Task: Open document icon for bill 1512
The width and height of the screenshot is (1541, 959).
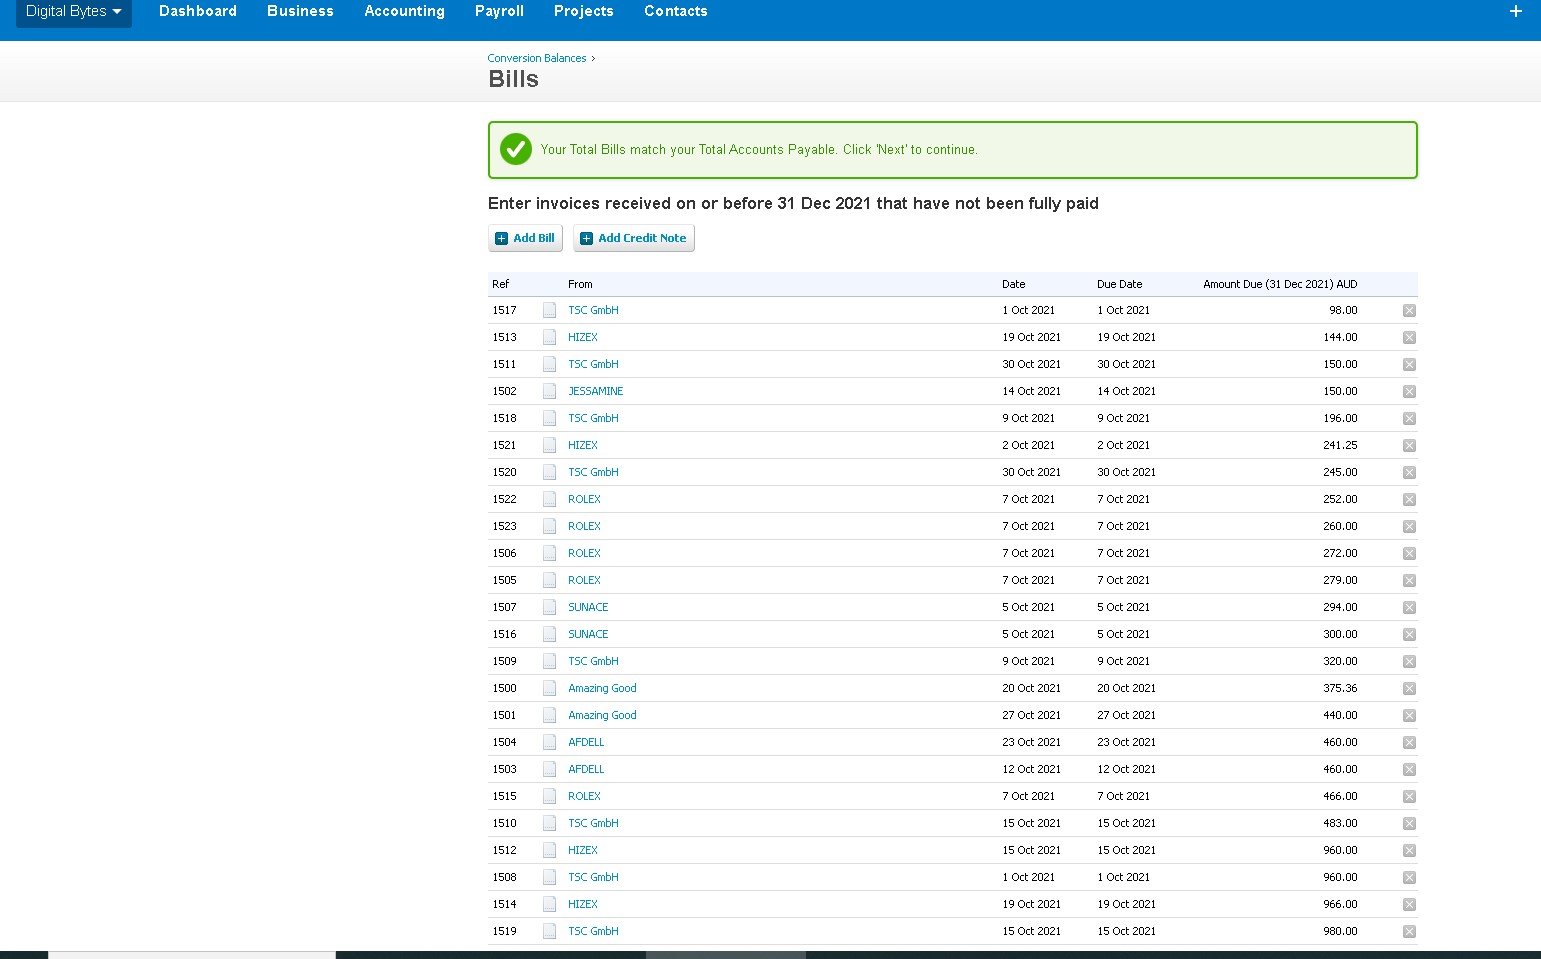Action: (549, 850)
